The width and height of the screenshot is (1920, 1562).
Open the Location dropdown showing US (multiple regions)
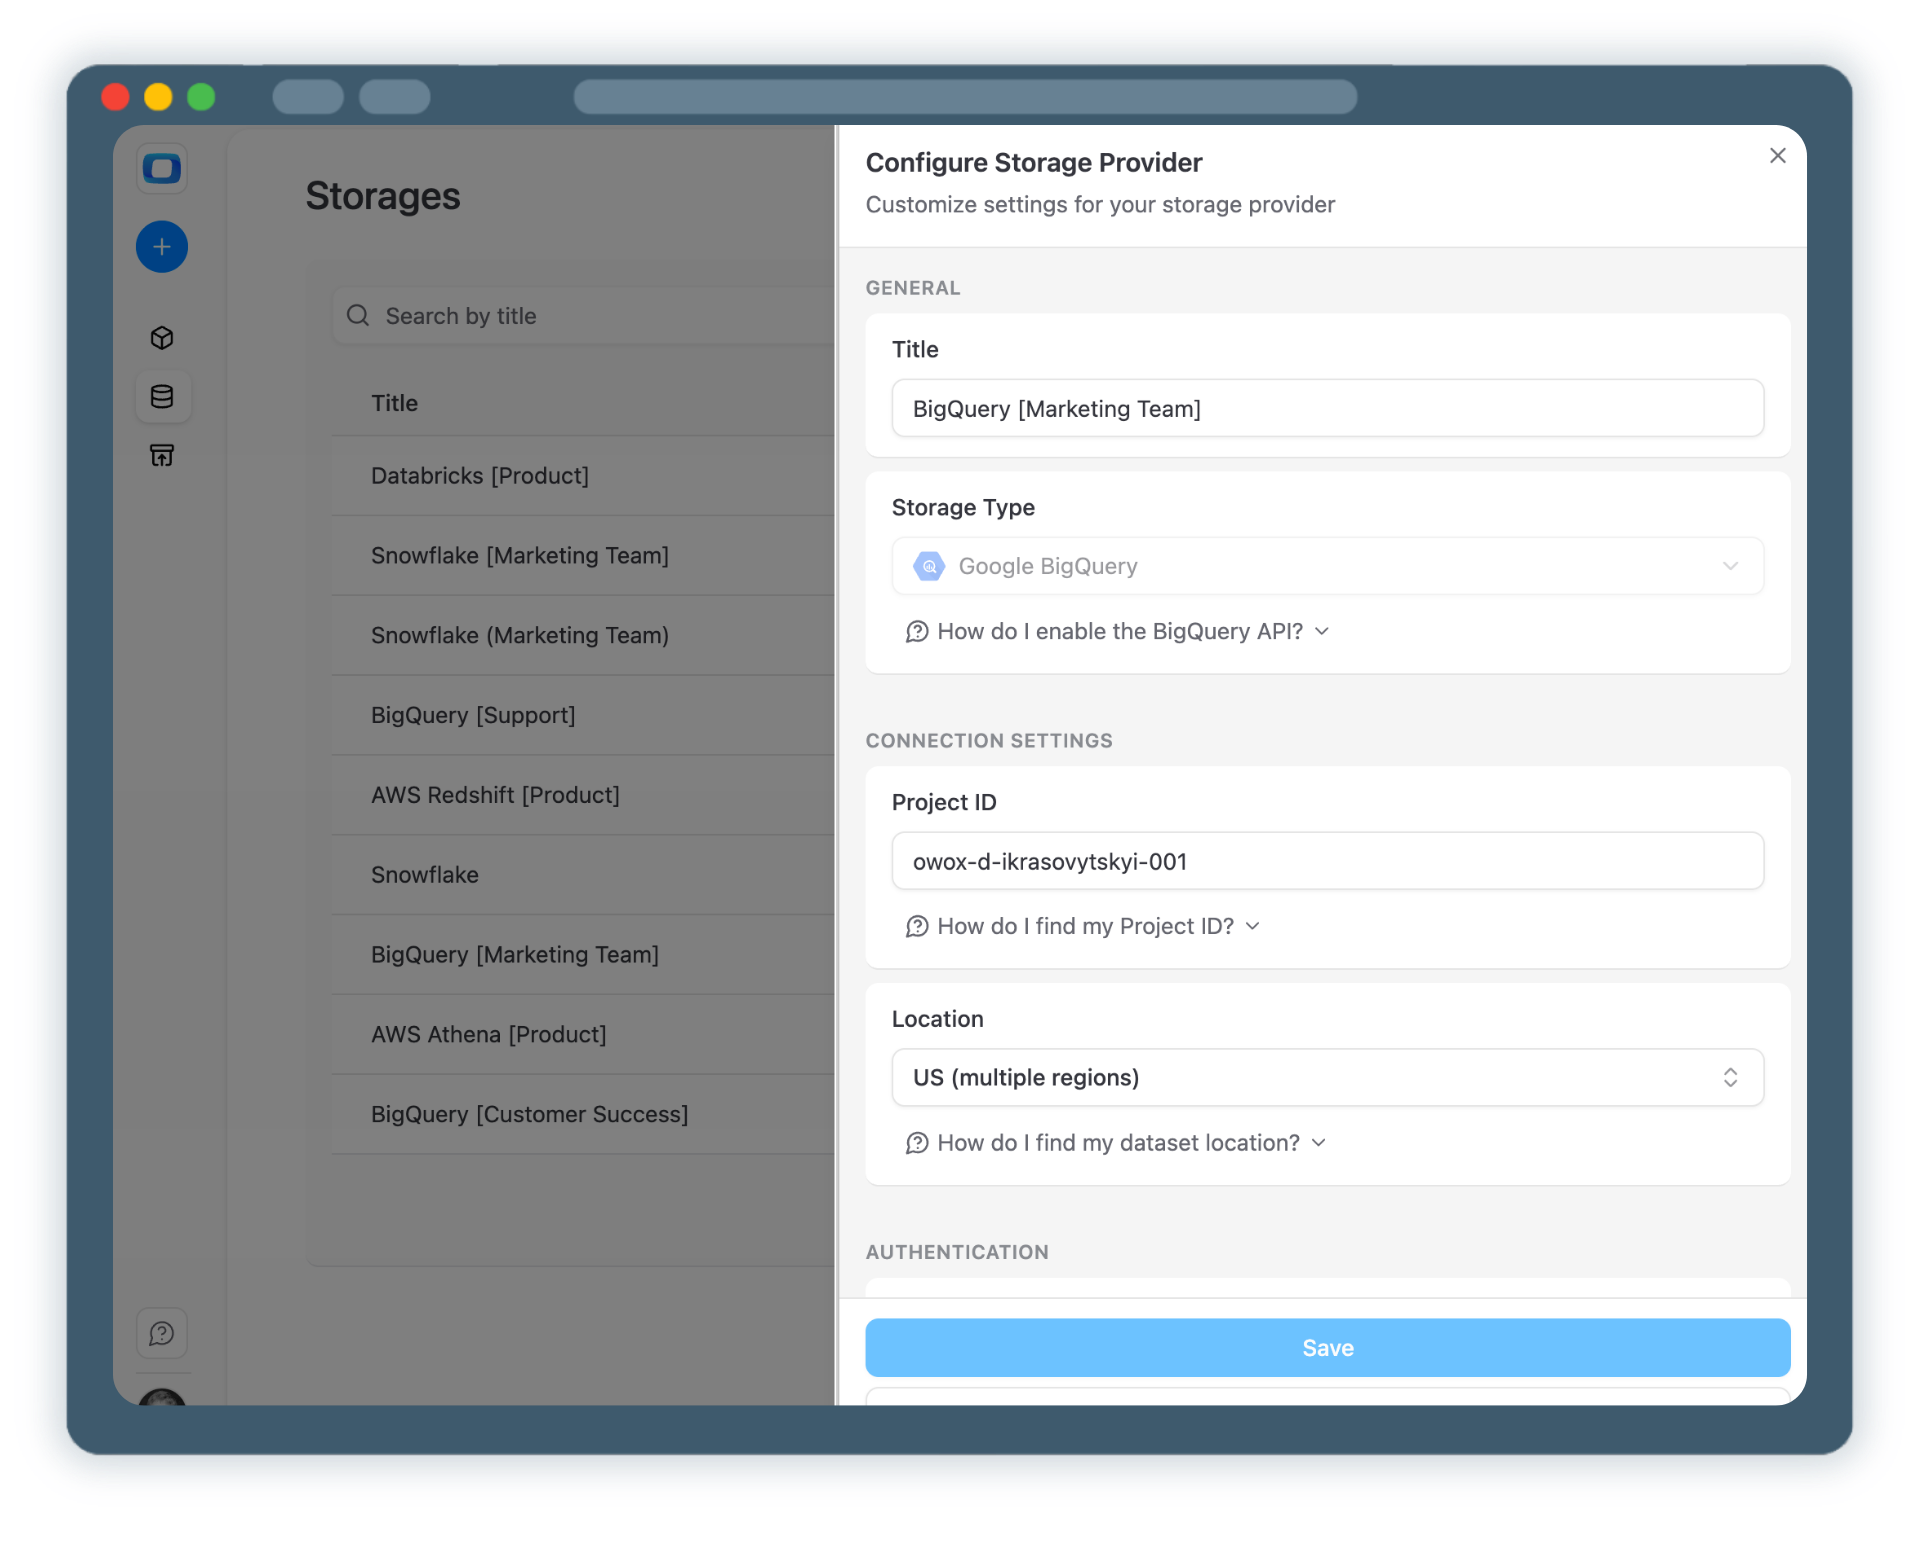click(1326, 1077)
